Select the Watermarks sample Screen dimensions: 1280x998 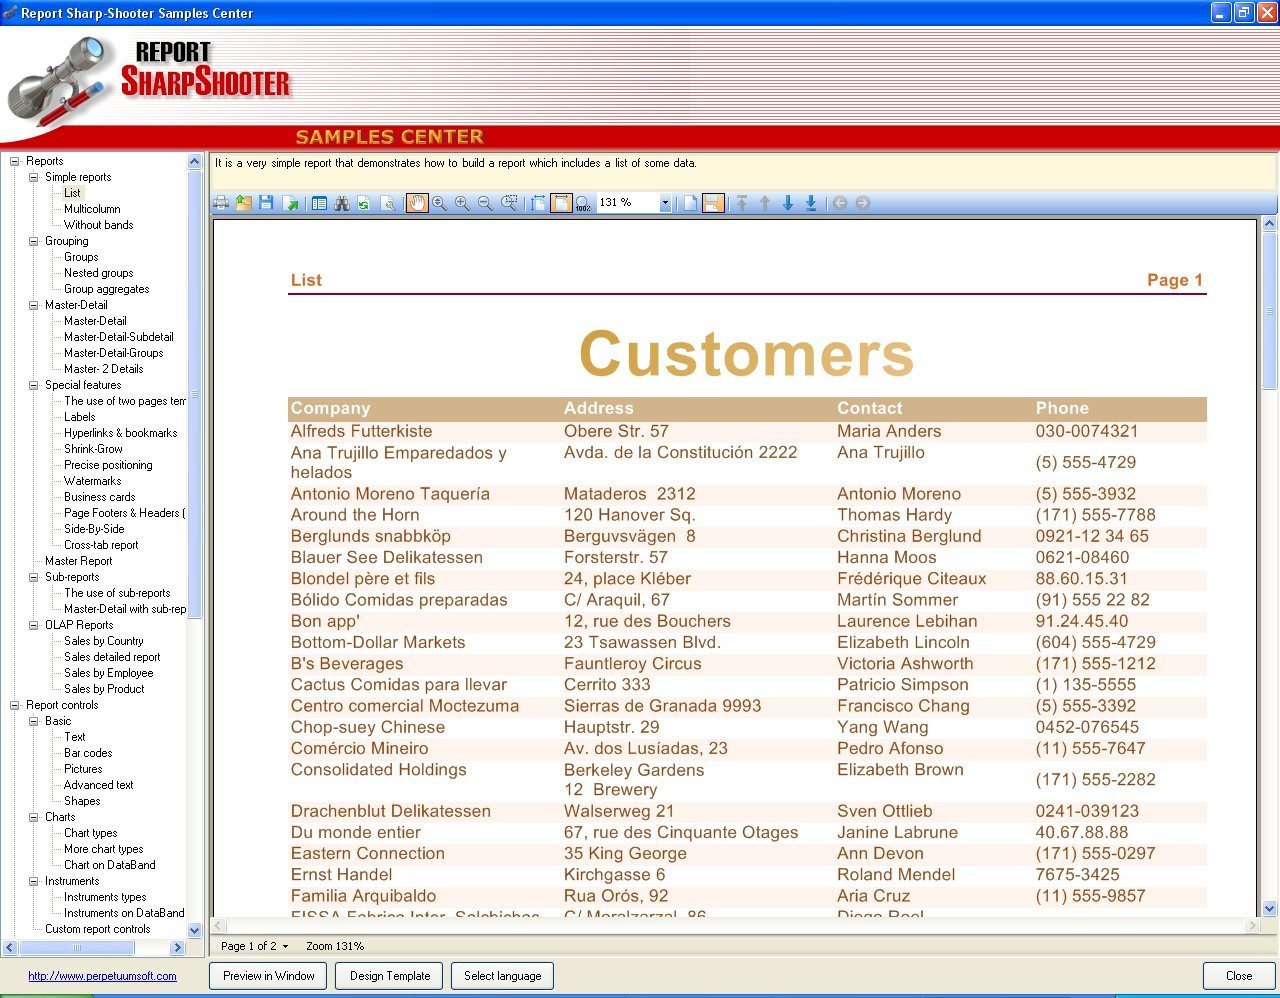(92, 481)
